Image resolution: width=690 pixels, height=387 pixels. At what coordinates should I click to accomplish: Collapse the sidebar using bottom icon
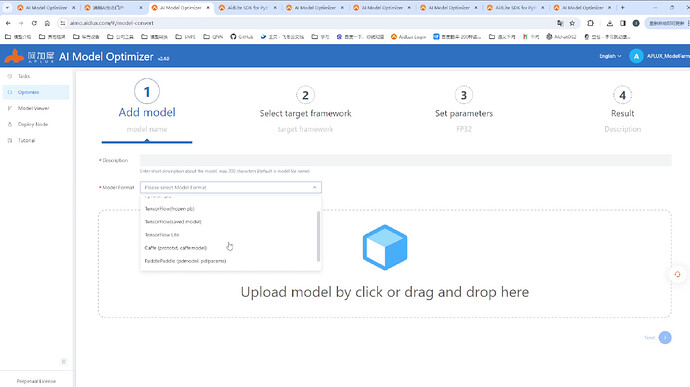coord(64,361)
